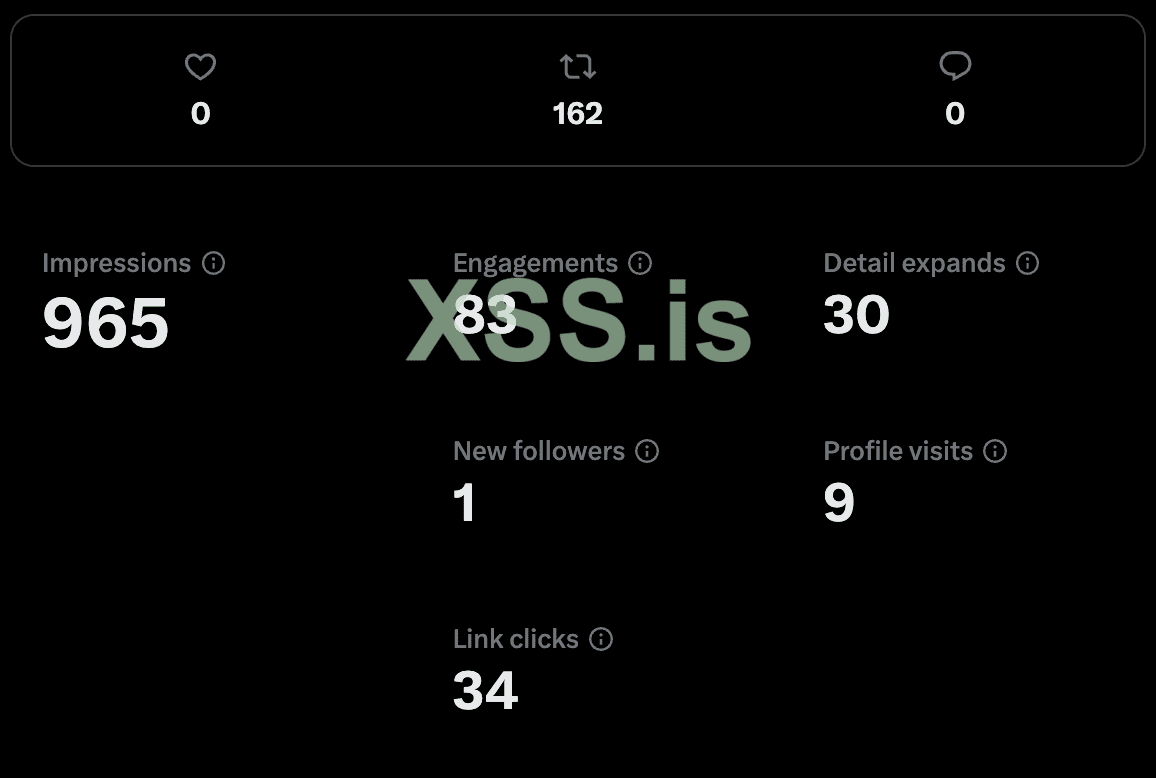This screenshot has width=1156, height=778.
Task: Open the Profile visits info icon
Action: [995, 451]
